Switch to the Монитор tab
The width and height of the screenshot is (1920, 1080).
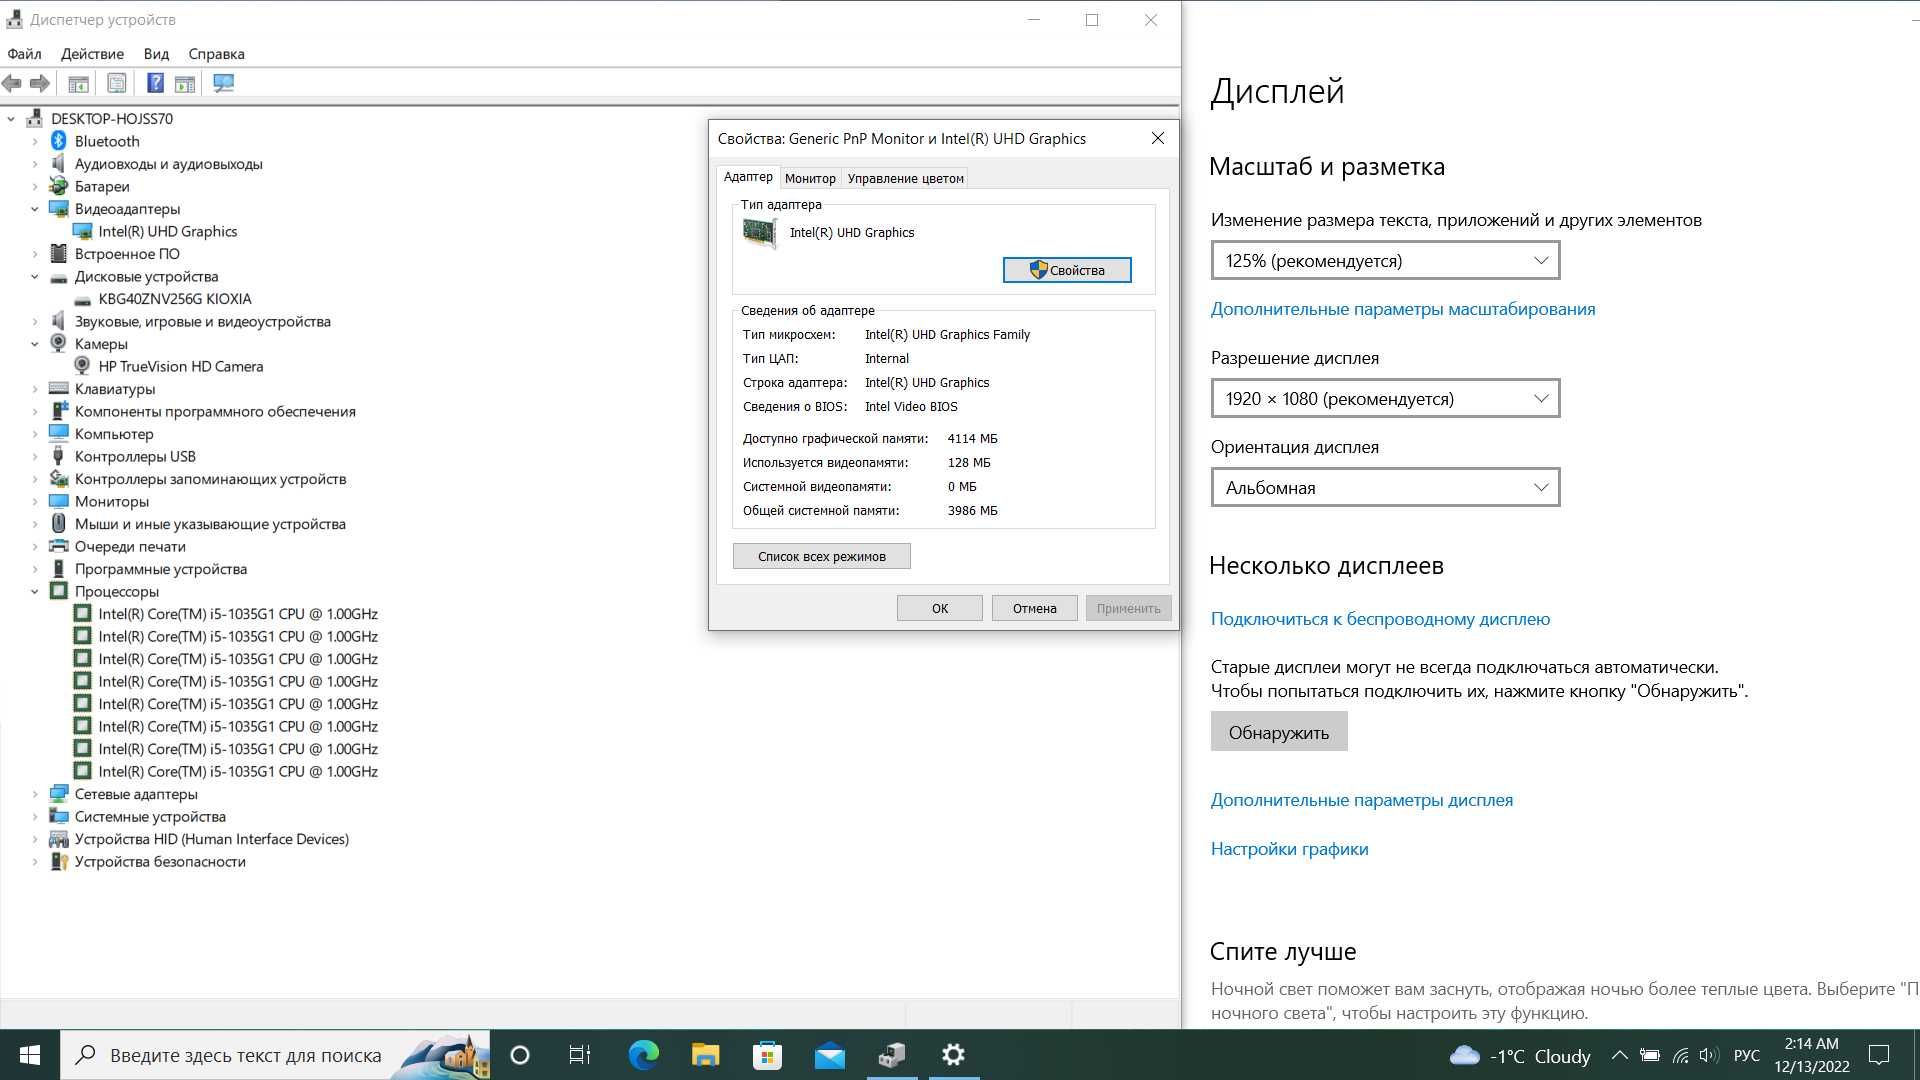(x=810, y=178)
